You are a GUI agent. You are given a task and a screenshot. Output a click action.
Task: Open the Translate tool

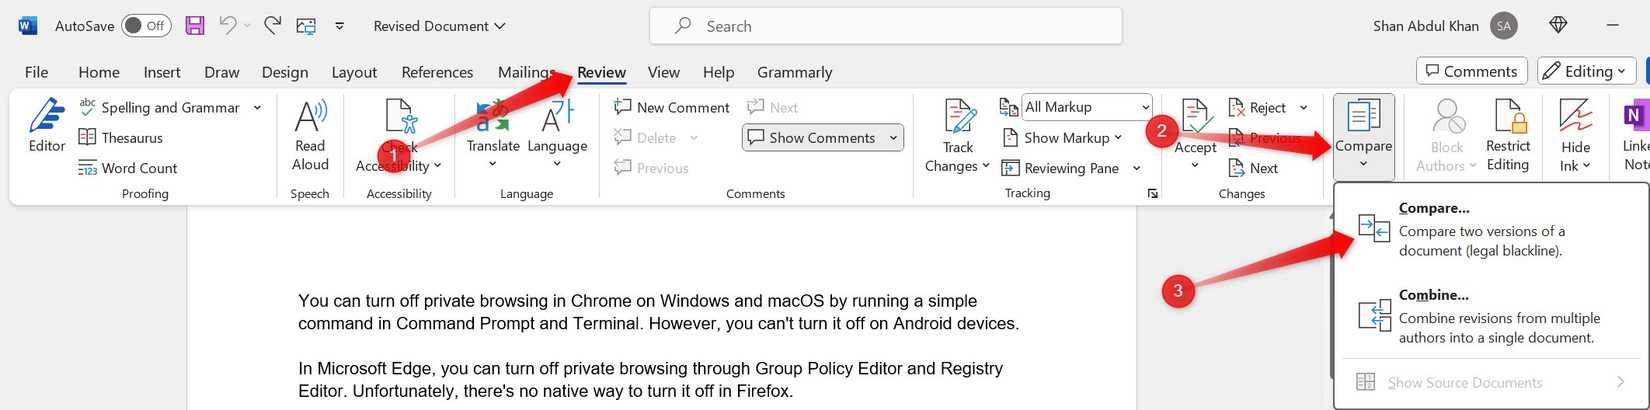pos(493,134)
